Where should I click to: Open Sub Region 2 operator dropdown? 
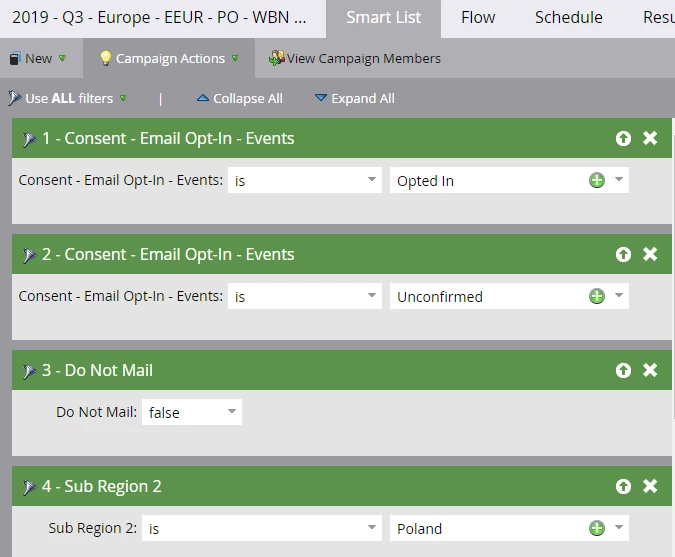pos(262,528)
